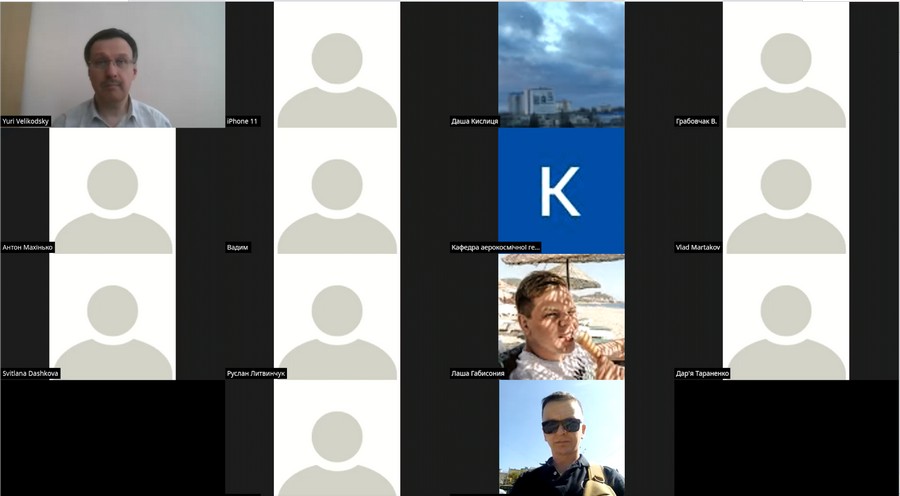This screenshot has height=496, width=900.
Task: Click the Svitlana Dashkova name label
Action: (x=31, y=373)
